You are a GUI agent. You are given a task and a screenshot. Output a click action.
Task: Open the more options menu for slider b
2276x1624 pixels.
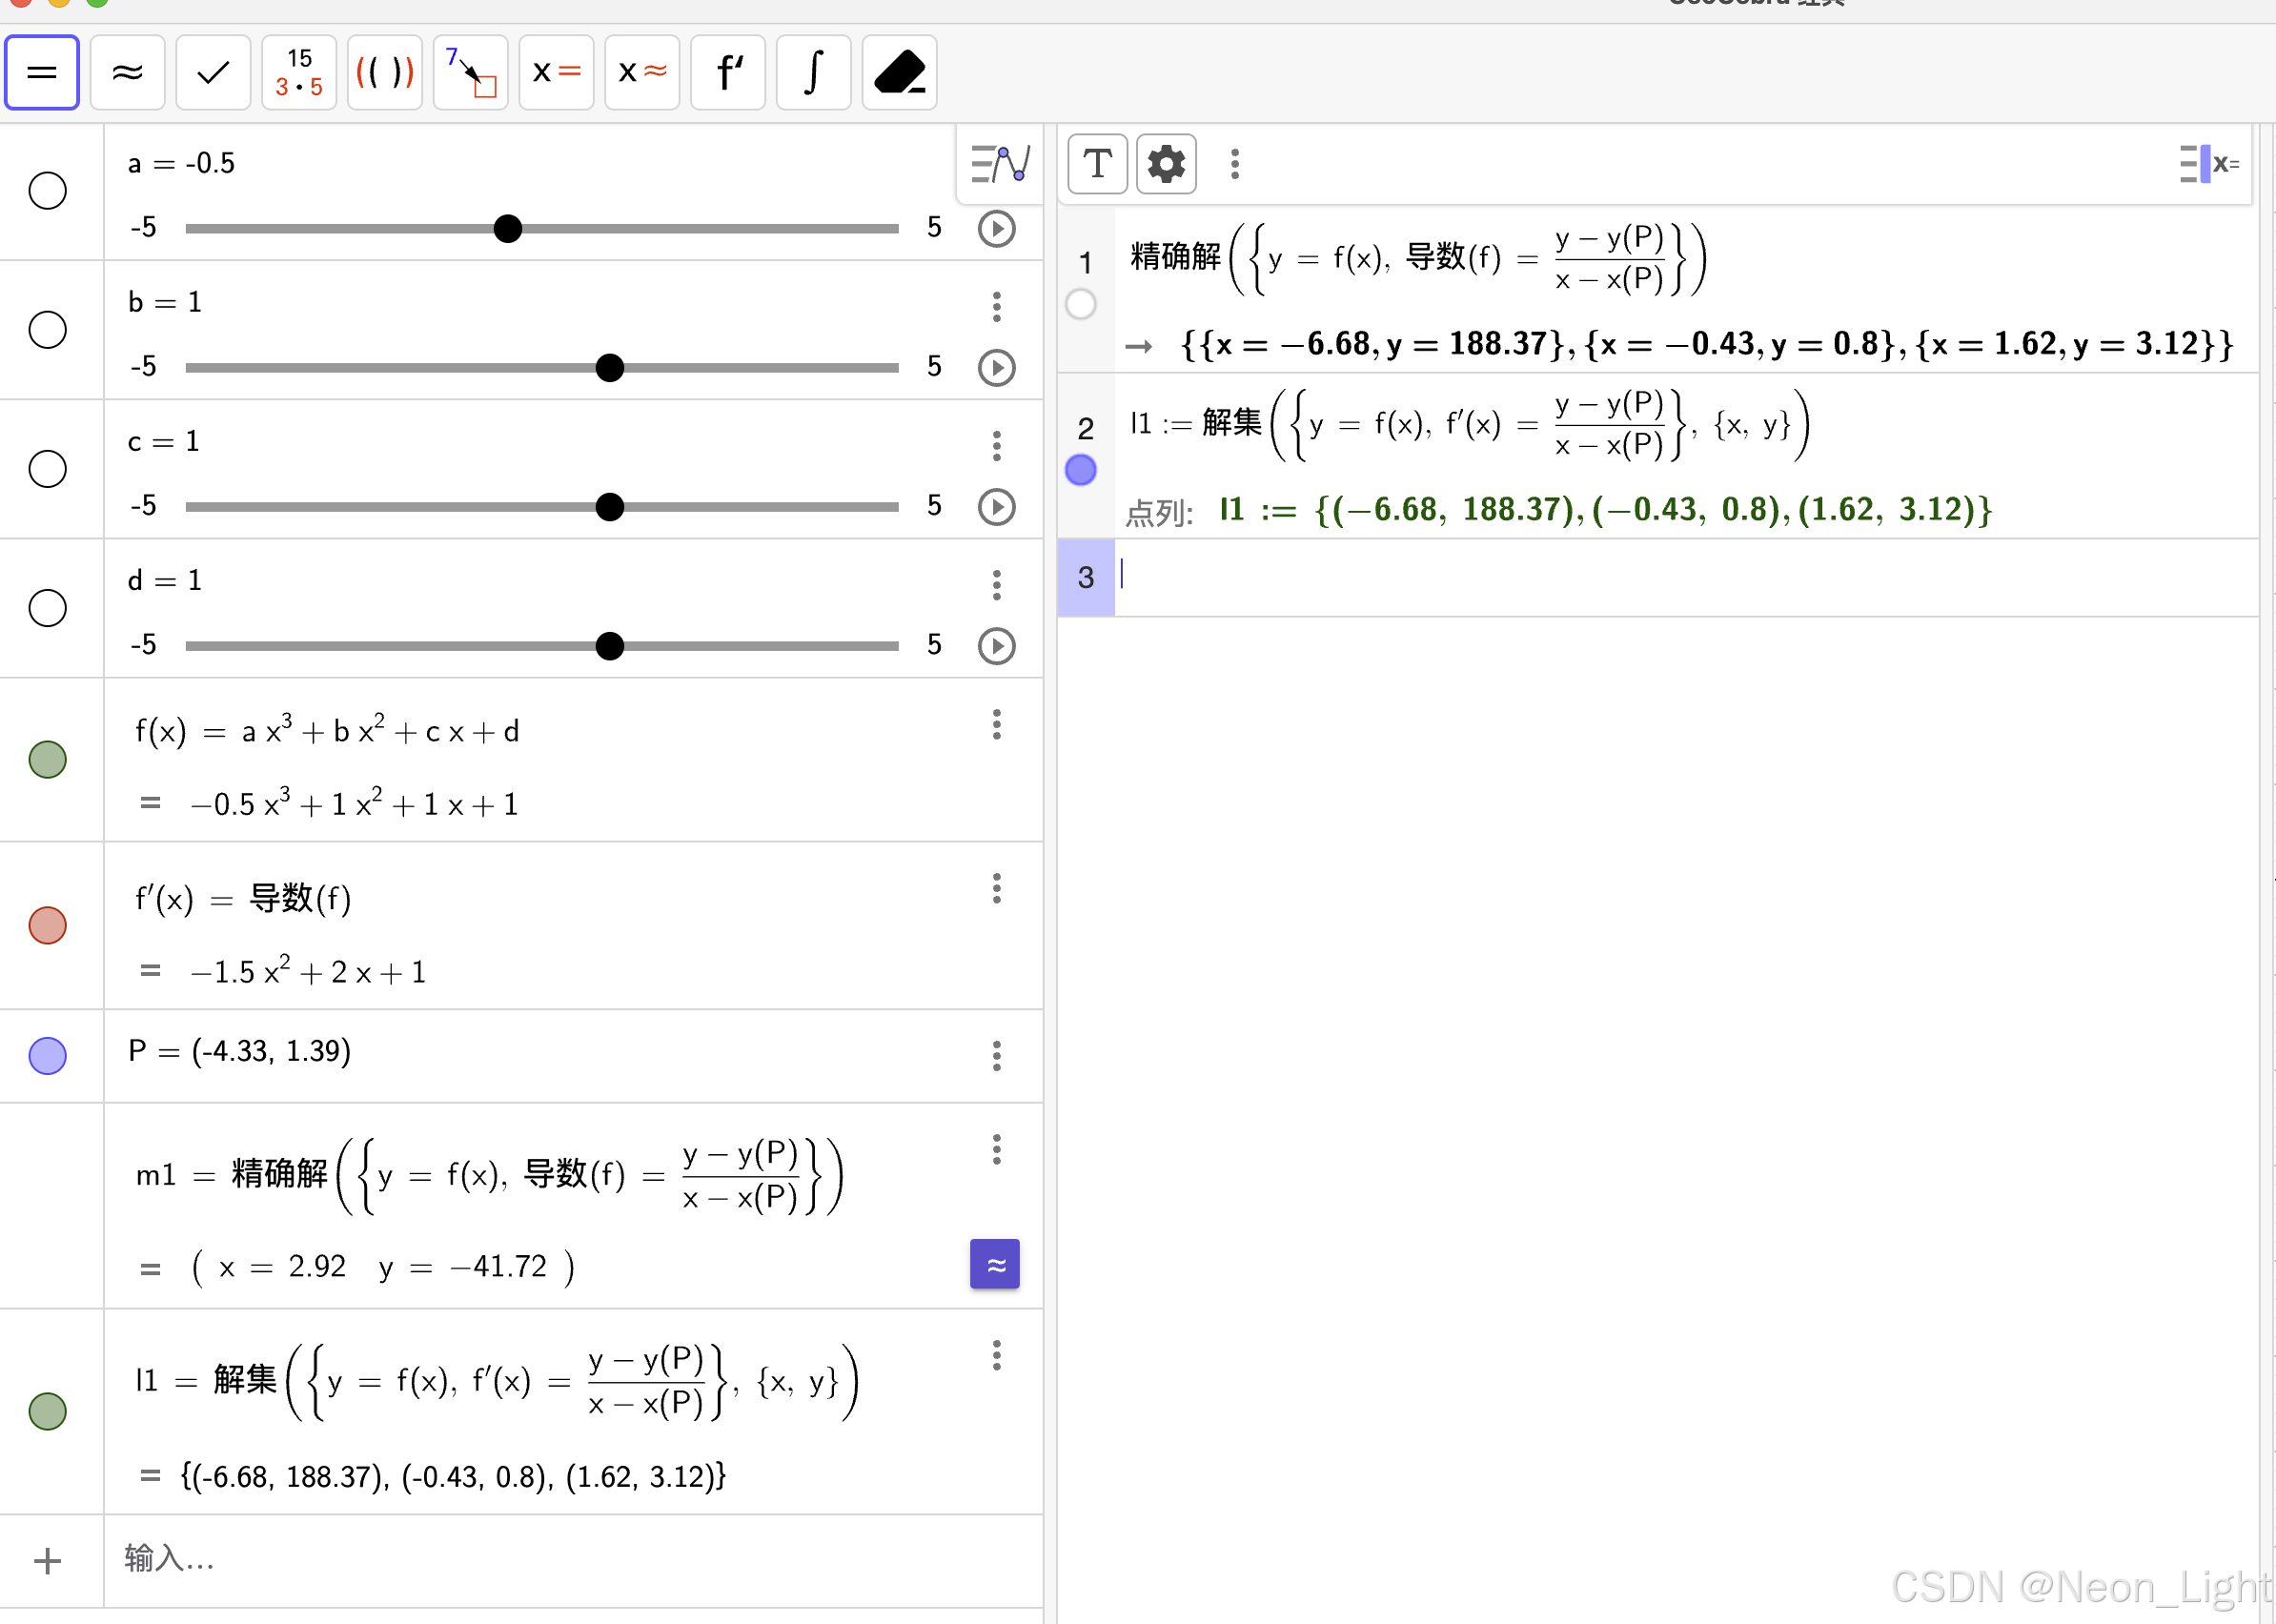click(996, 306)
